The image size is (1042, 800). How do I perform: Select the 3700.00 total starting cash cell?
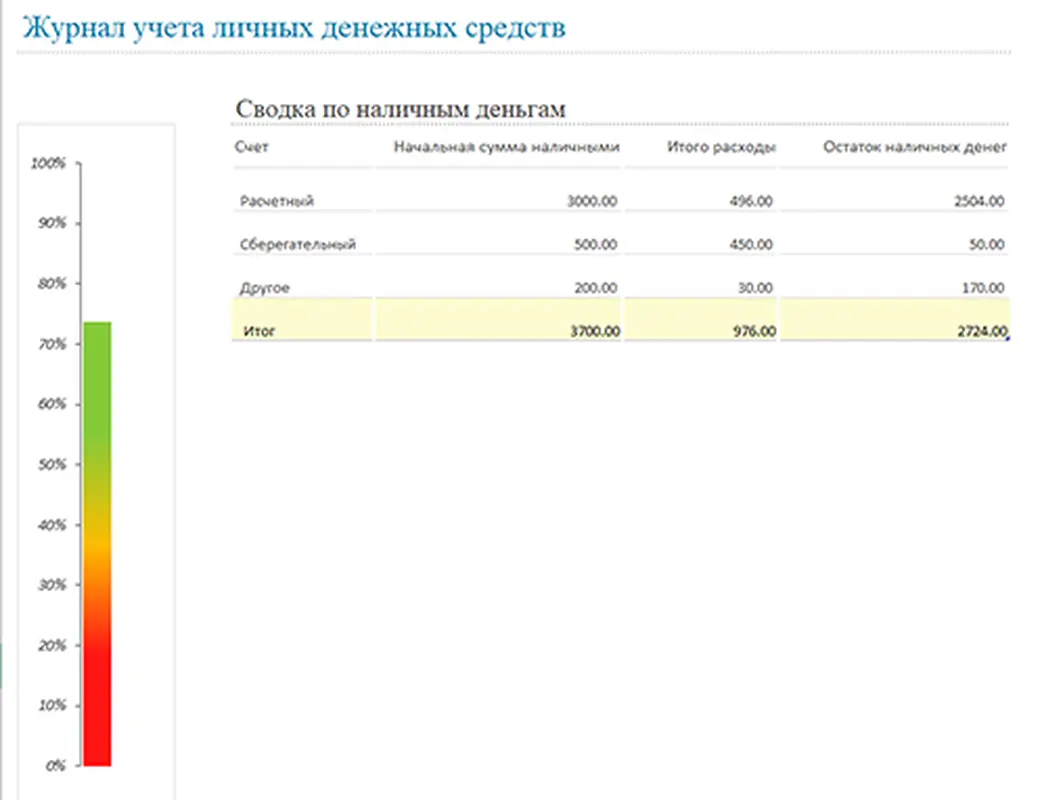click(594, 331)
